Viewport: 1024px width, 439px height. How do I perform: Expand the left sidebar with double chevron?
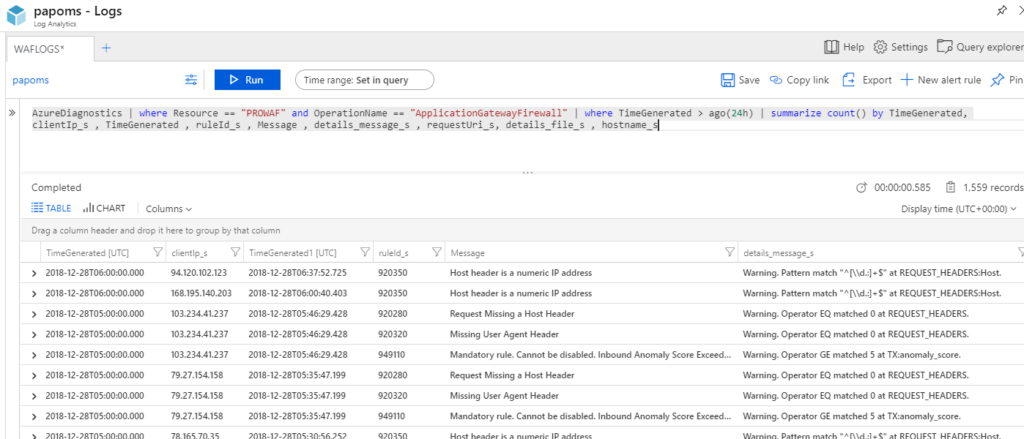click(x=12, y=113)
